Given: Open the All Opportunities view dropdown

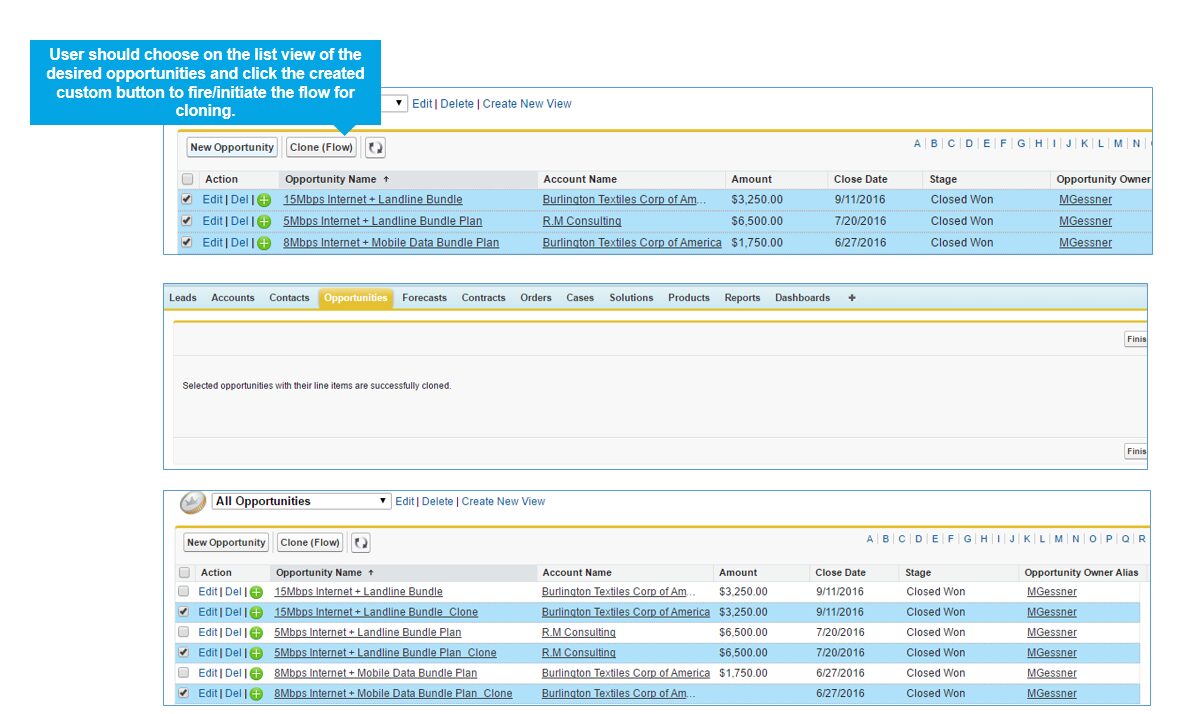Looking at the screenshot, I should 301,502.
